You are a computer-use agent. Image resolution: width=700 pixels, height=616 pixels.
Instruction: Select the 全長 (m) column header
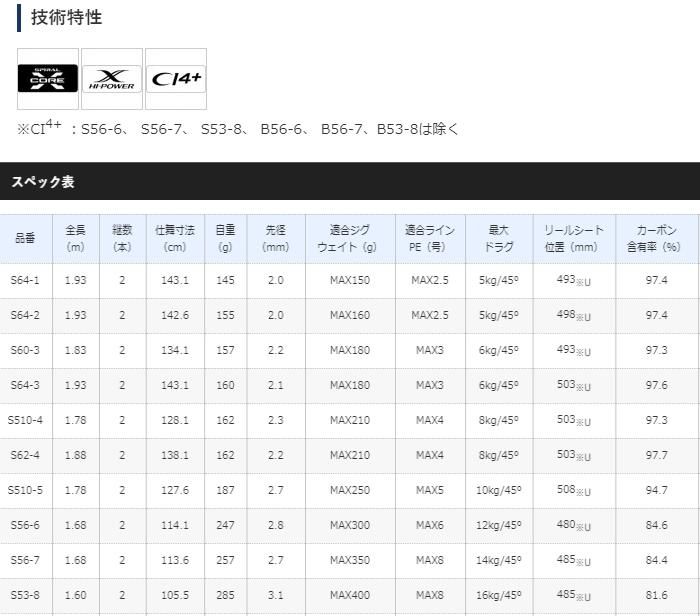[75, 238]
